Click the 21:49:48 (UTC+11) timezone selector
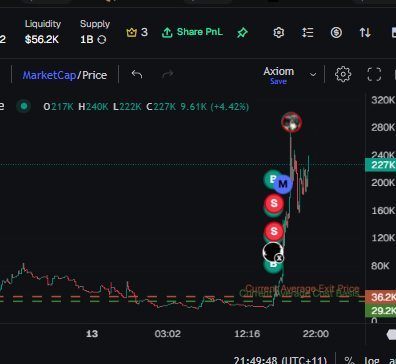Screen dimensions: 396x364 [280, 360]
